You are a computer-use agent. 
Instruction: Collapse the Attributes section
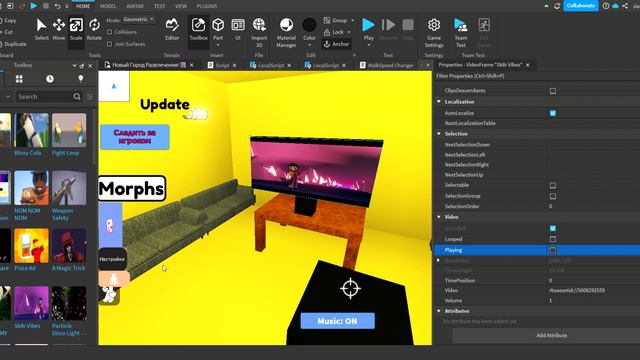point(439,311)
